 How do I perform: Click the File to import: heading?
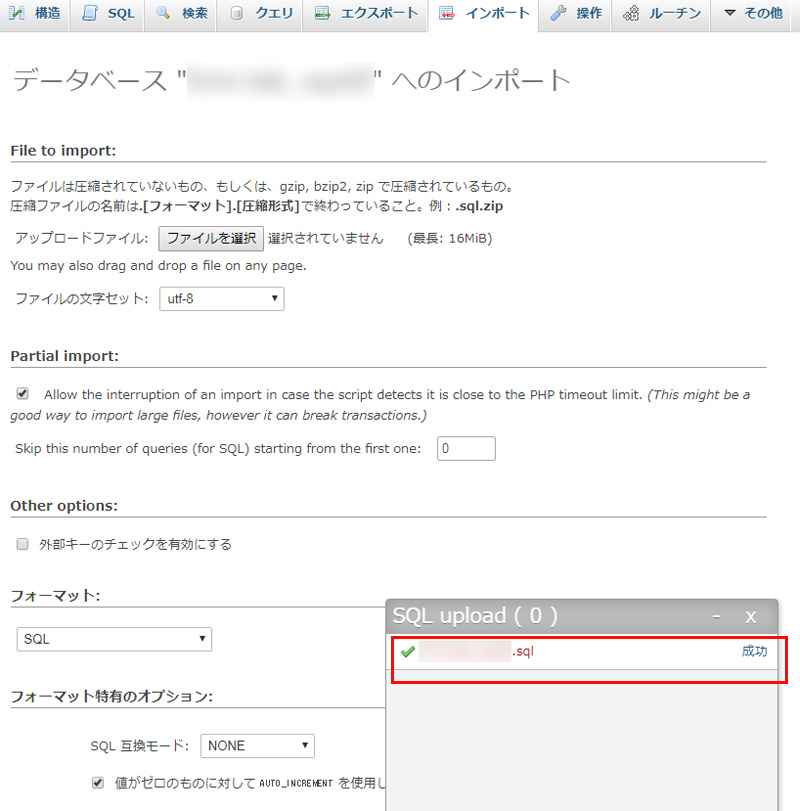click(64, 151)
